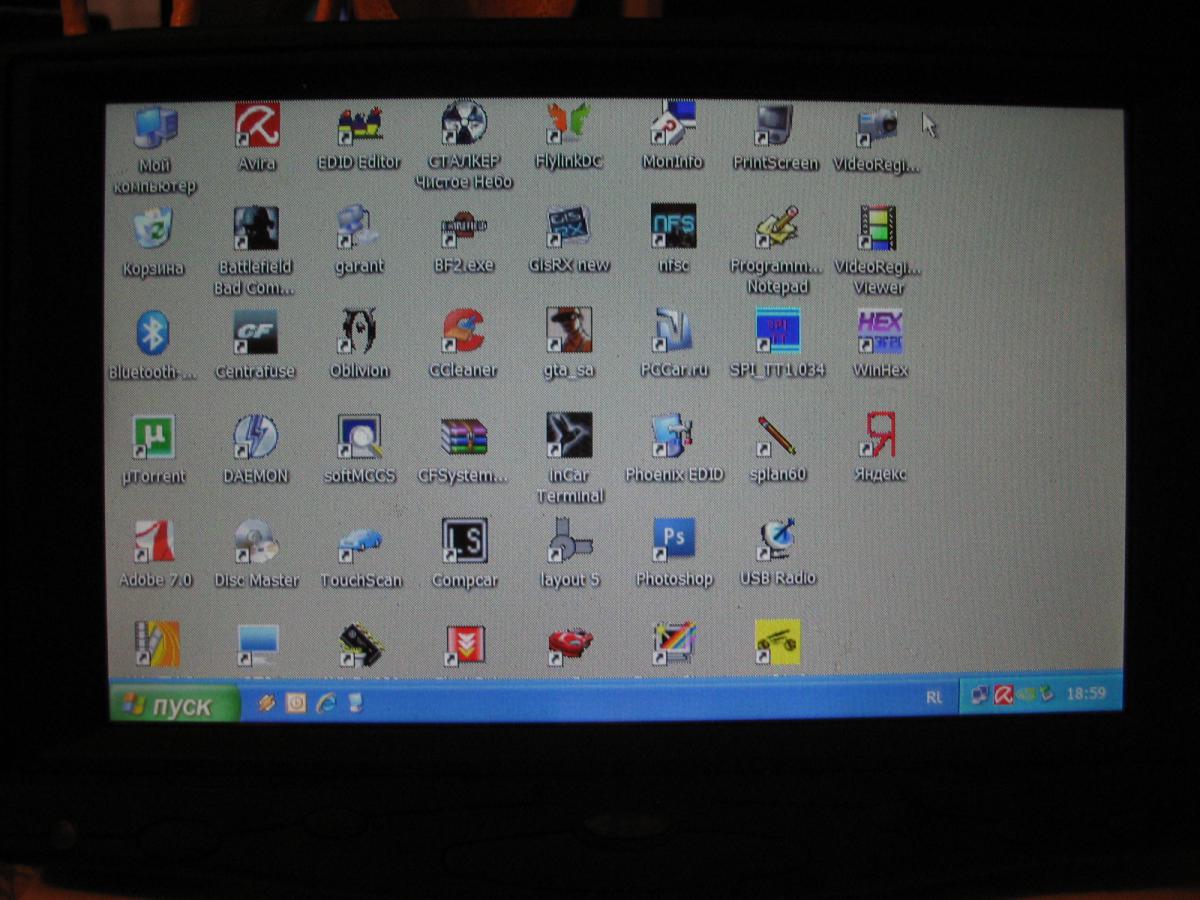The image size is (1200, 900).
Task: Click the пуск Start button
Action: pyautogui.click(x=174, y=705)
